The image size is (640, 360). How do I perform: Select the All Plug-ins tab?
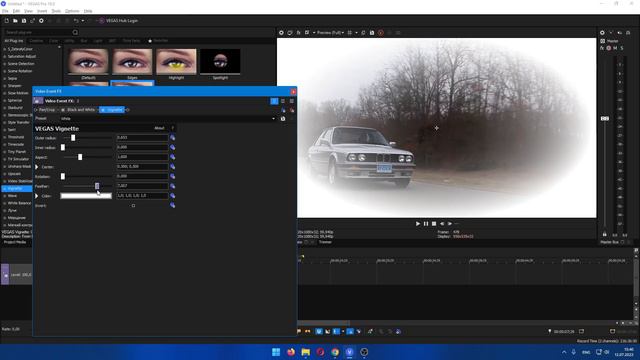click(14, 41)
